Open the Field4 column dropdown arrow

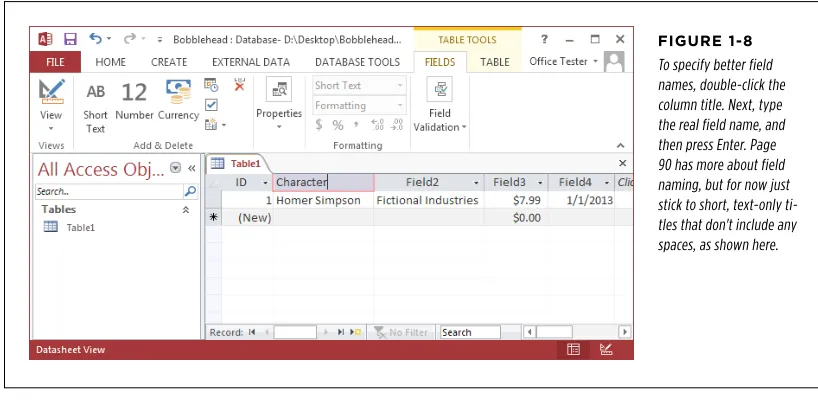click(x=606, y=183)
